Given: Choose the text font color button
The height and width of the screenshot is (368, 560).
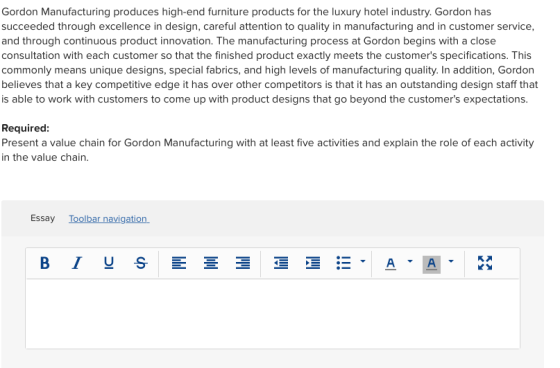Looking at the screenshot, I should (390, 264).
